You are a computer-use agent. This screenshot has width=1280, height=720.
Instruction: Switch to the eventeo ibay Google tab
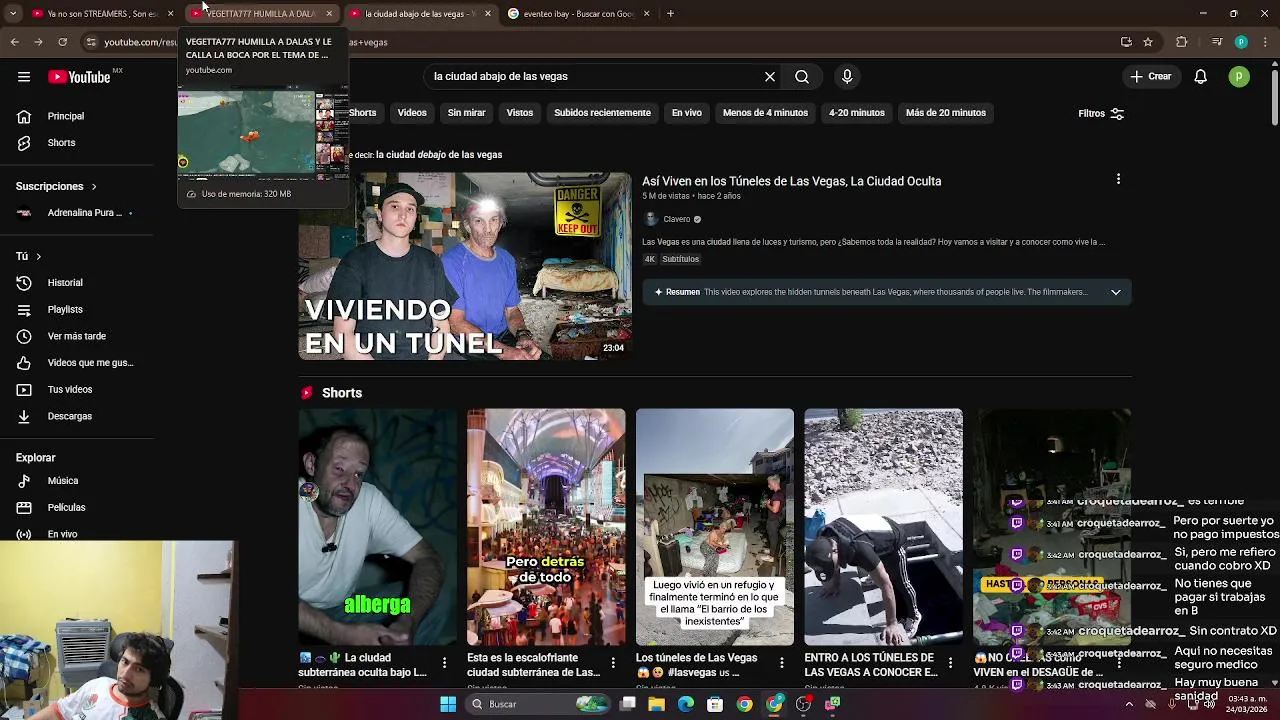coord(578,14)
